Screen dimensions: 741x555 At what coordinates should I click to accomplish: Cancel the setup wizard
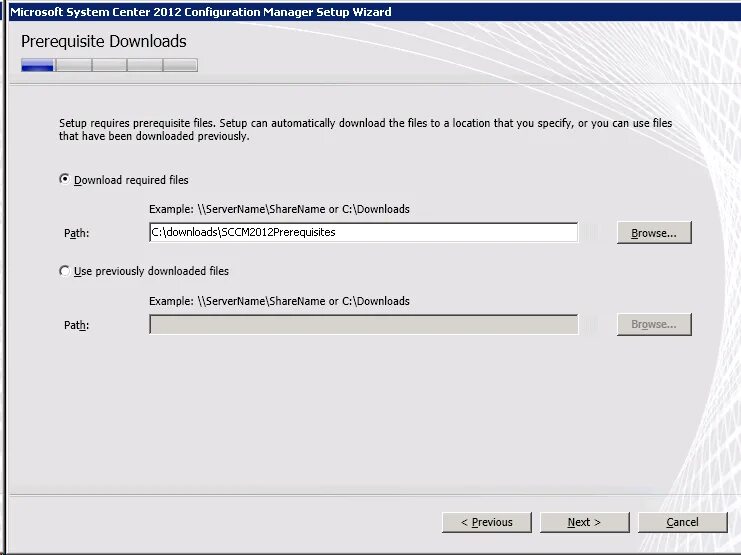(682, 522)
